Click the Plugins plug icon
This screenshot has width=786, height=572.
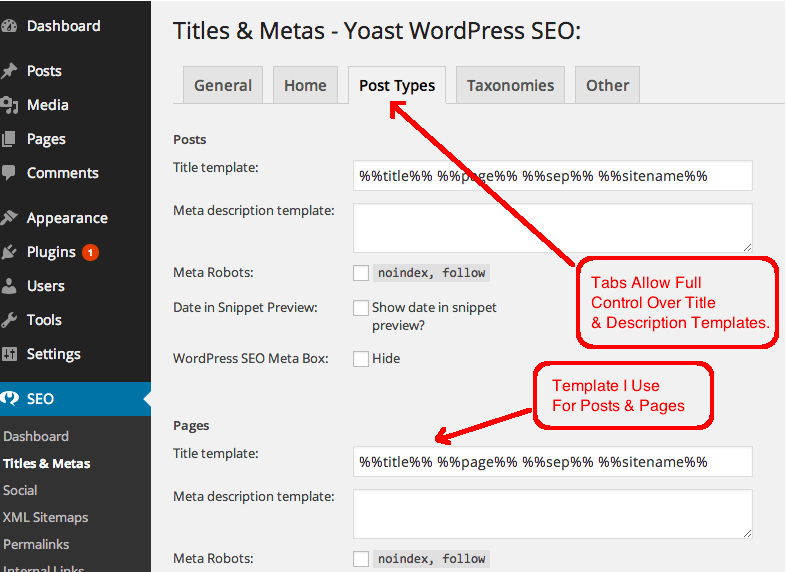point(9,252)
